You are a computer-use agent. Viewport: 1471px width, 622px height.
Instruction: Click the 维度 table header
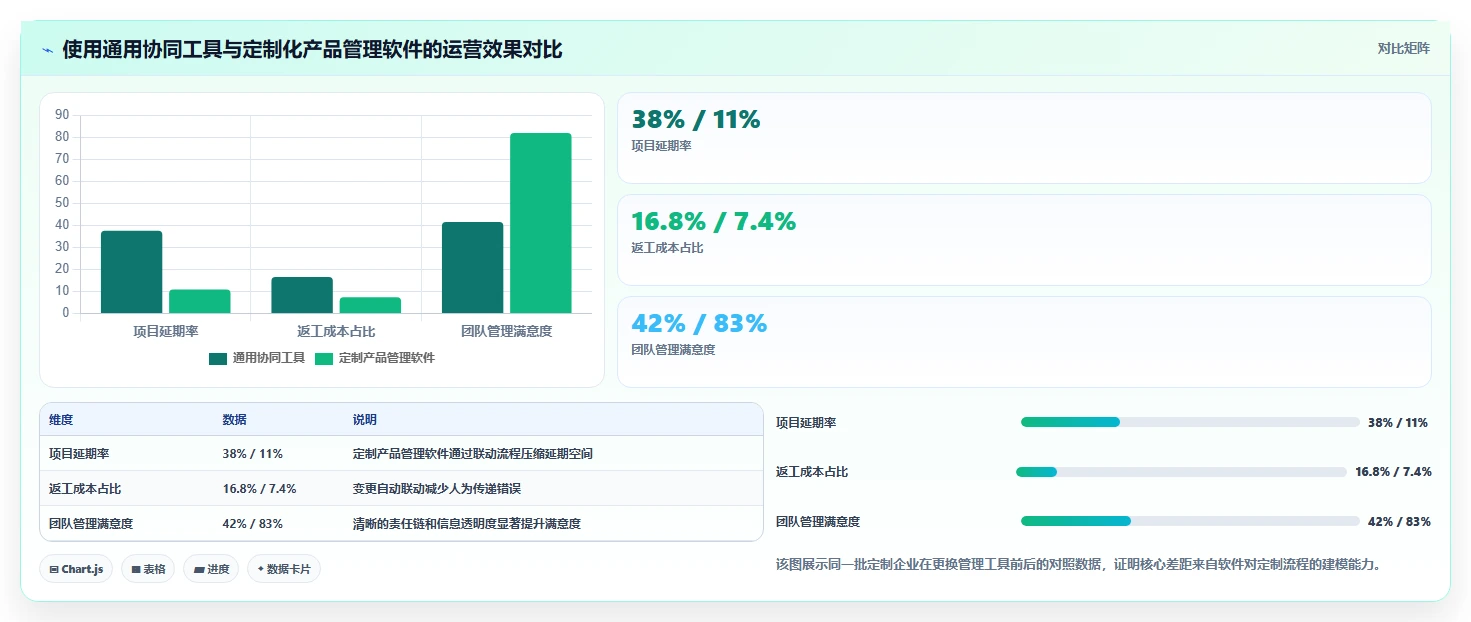click(61, 420)
